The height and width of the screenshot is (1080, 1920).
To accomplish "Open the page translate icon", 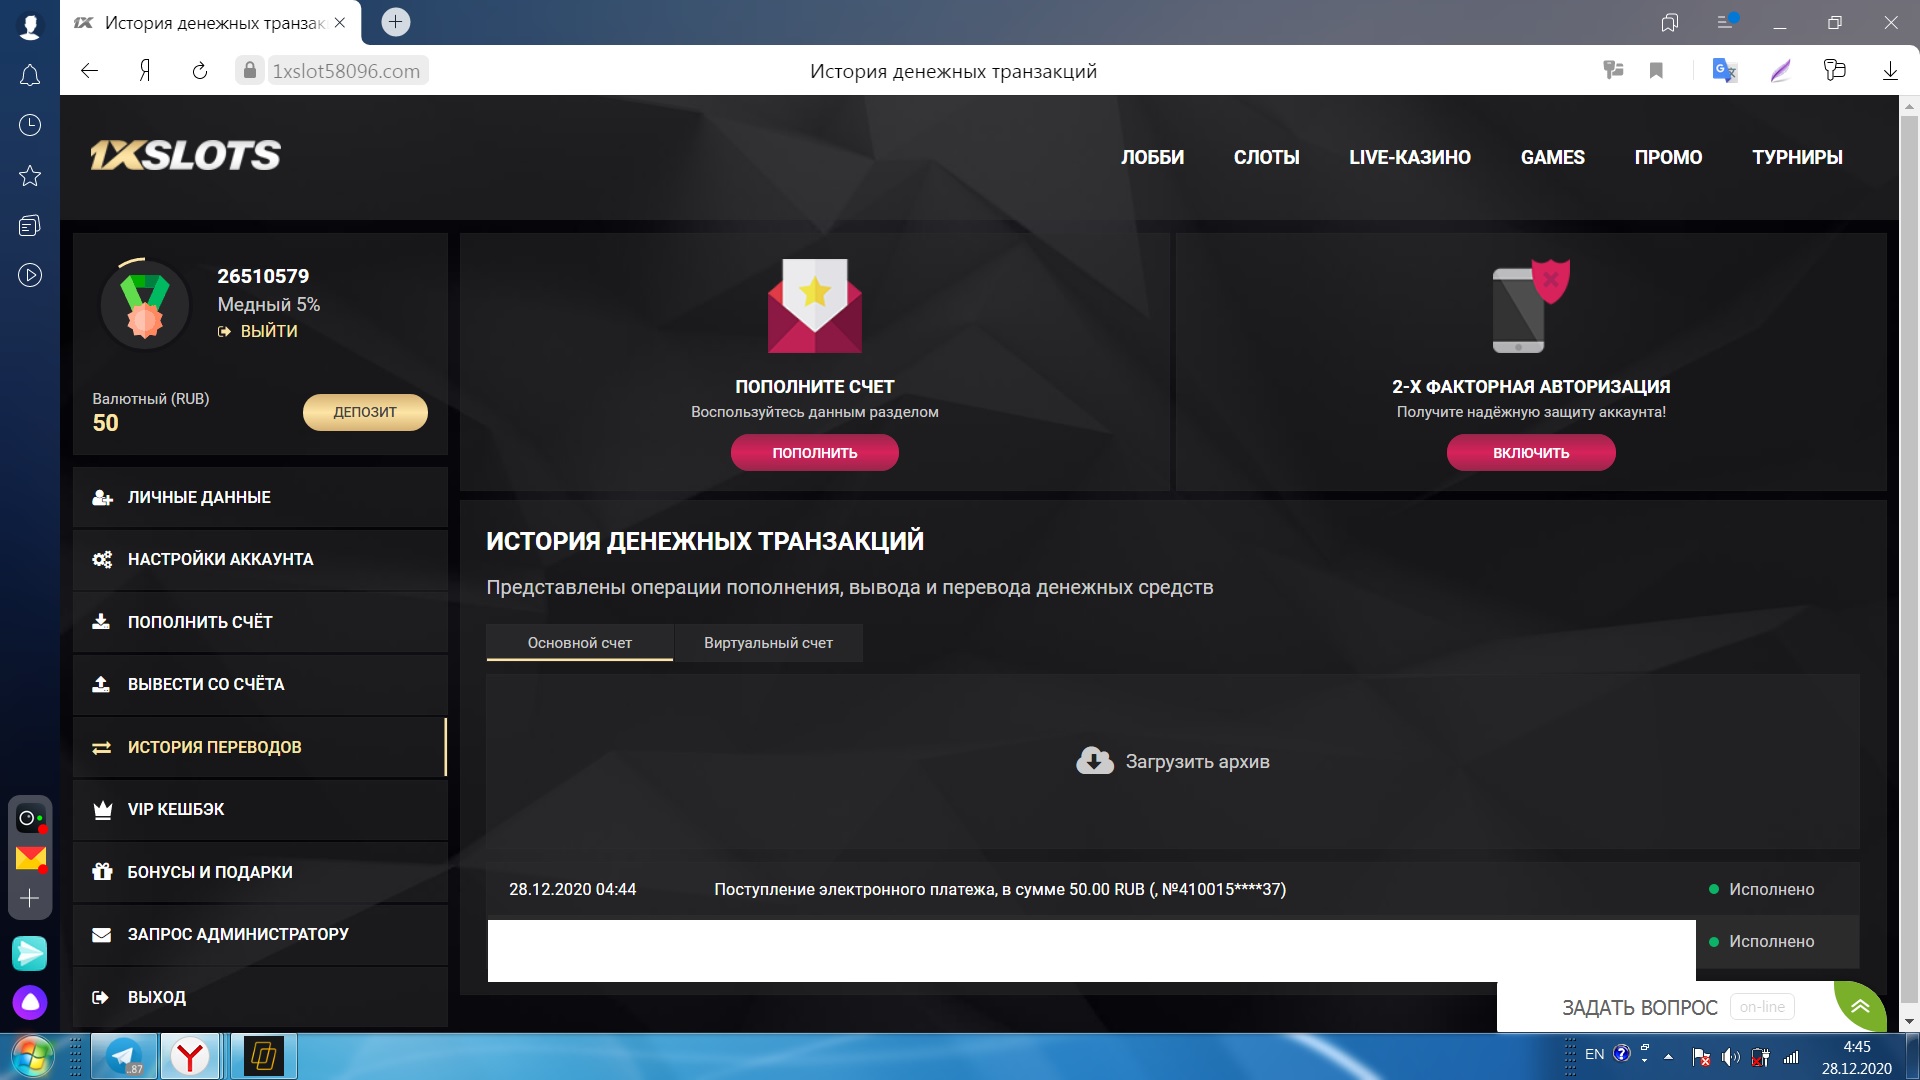I will coord(1723,71).
